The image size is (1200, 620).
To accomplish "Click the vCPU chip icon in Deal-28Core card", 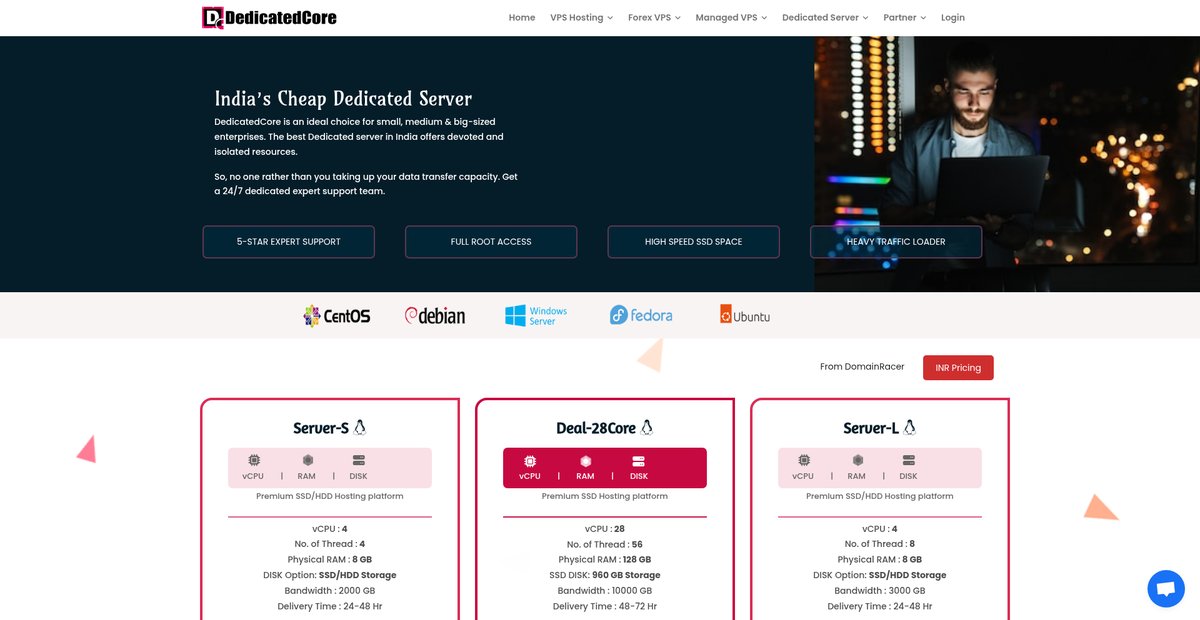I will [x=530, y=460].
